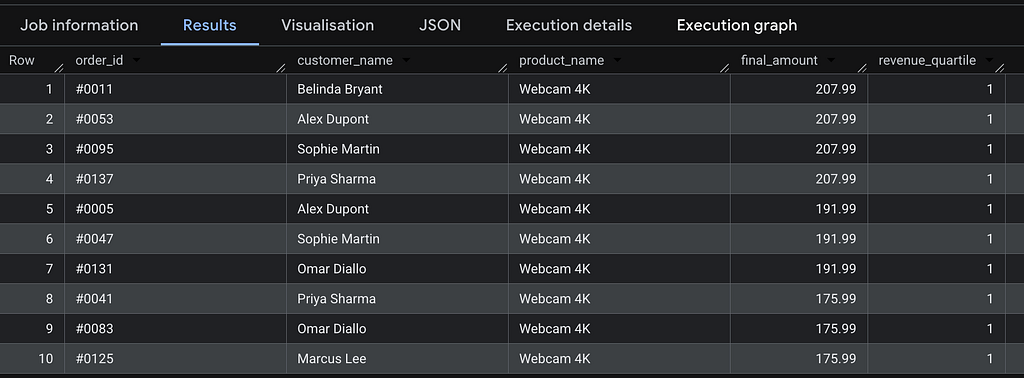This screenshot has width=1024, height=378.
Task: Open the revenue_quartile column dropdown arrow
Action: (x=989, y=61)
